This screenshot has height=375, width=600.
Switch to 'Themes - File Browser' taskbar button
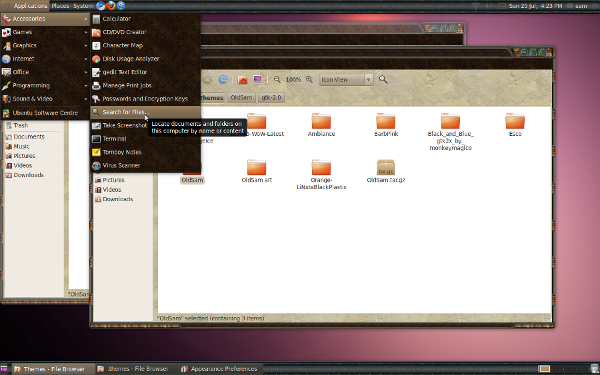coord(53,369)
